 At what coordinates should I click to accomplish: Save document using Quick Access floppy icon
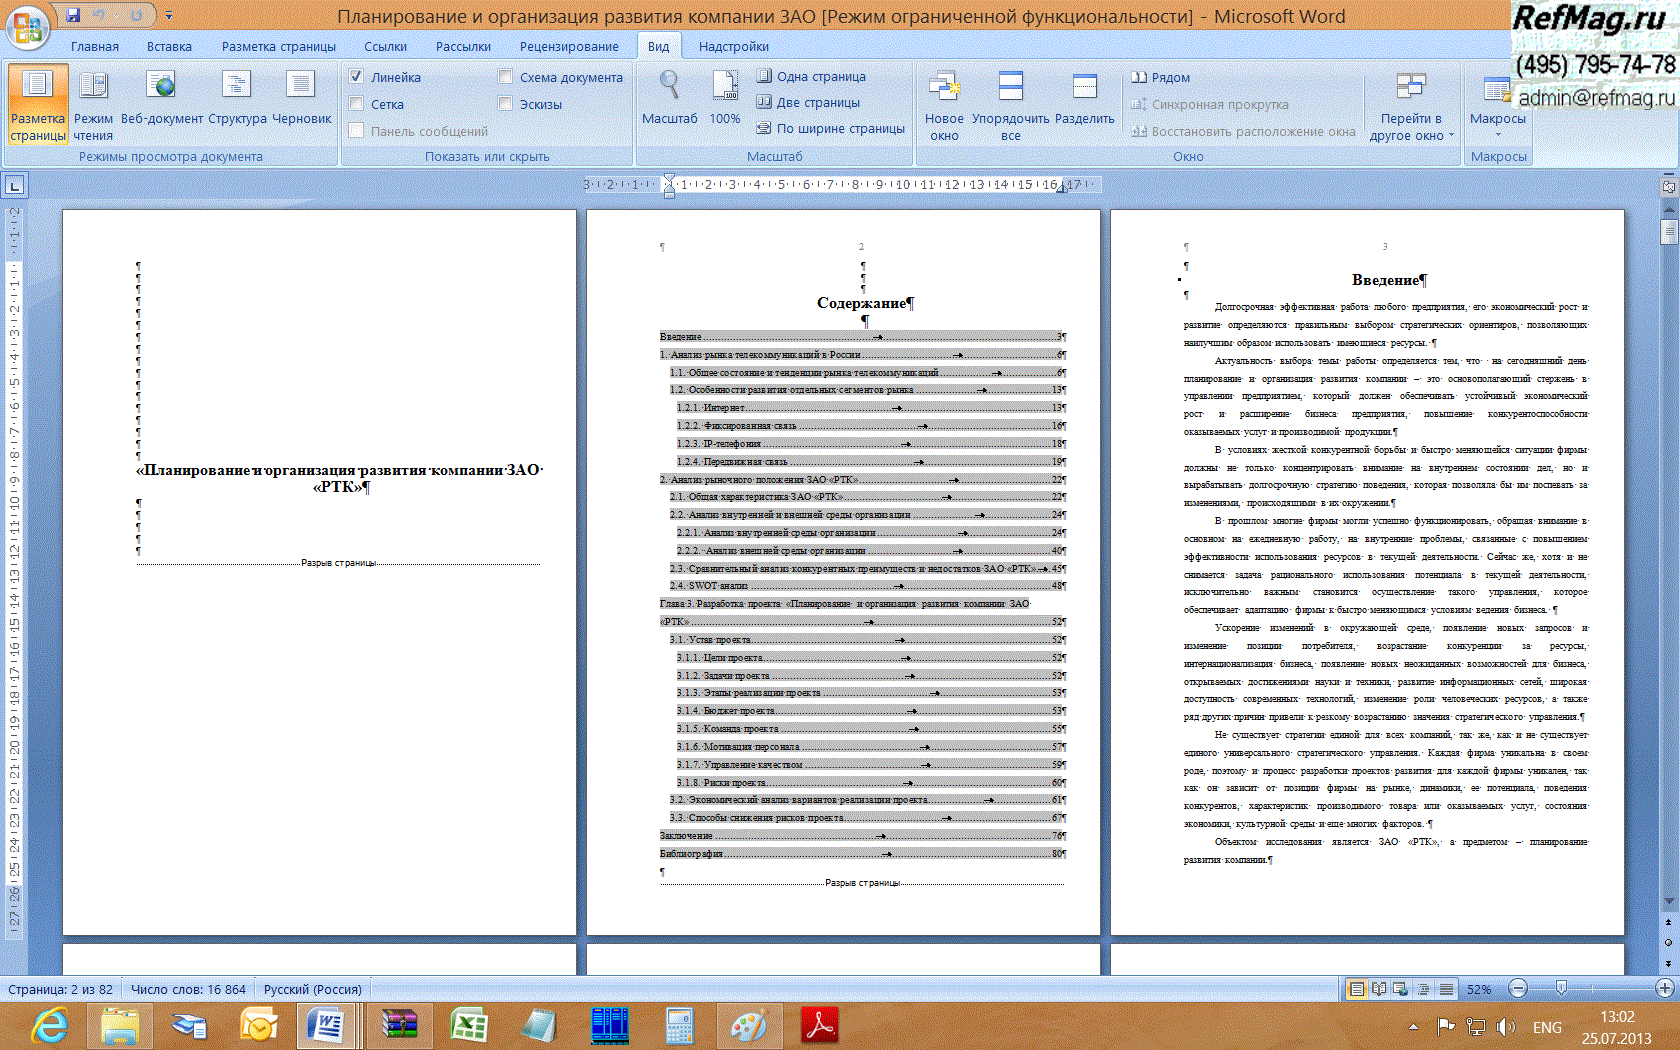(73, 15)
